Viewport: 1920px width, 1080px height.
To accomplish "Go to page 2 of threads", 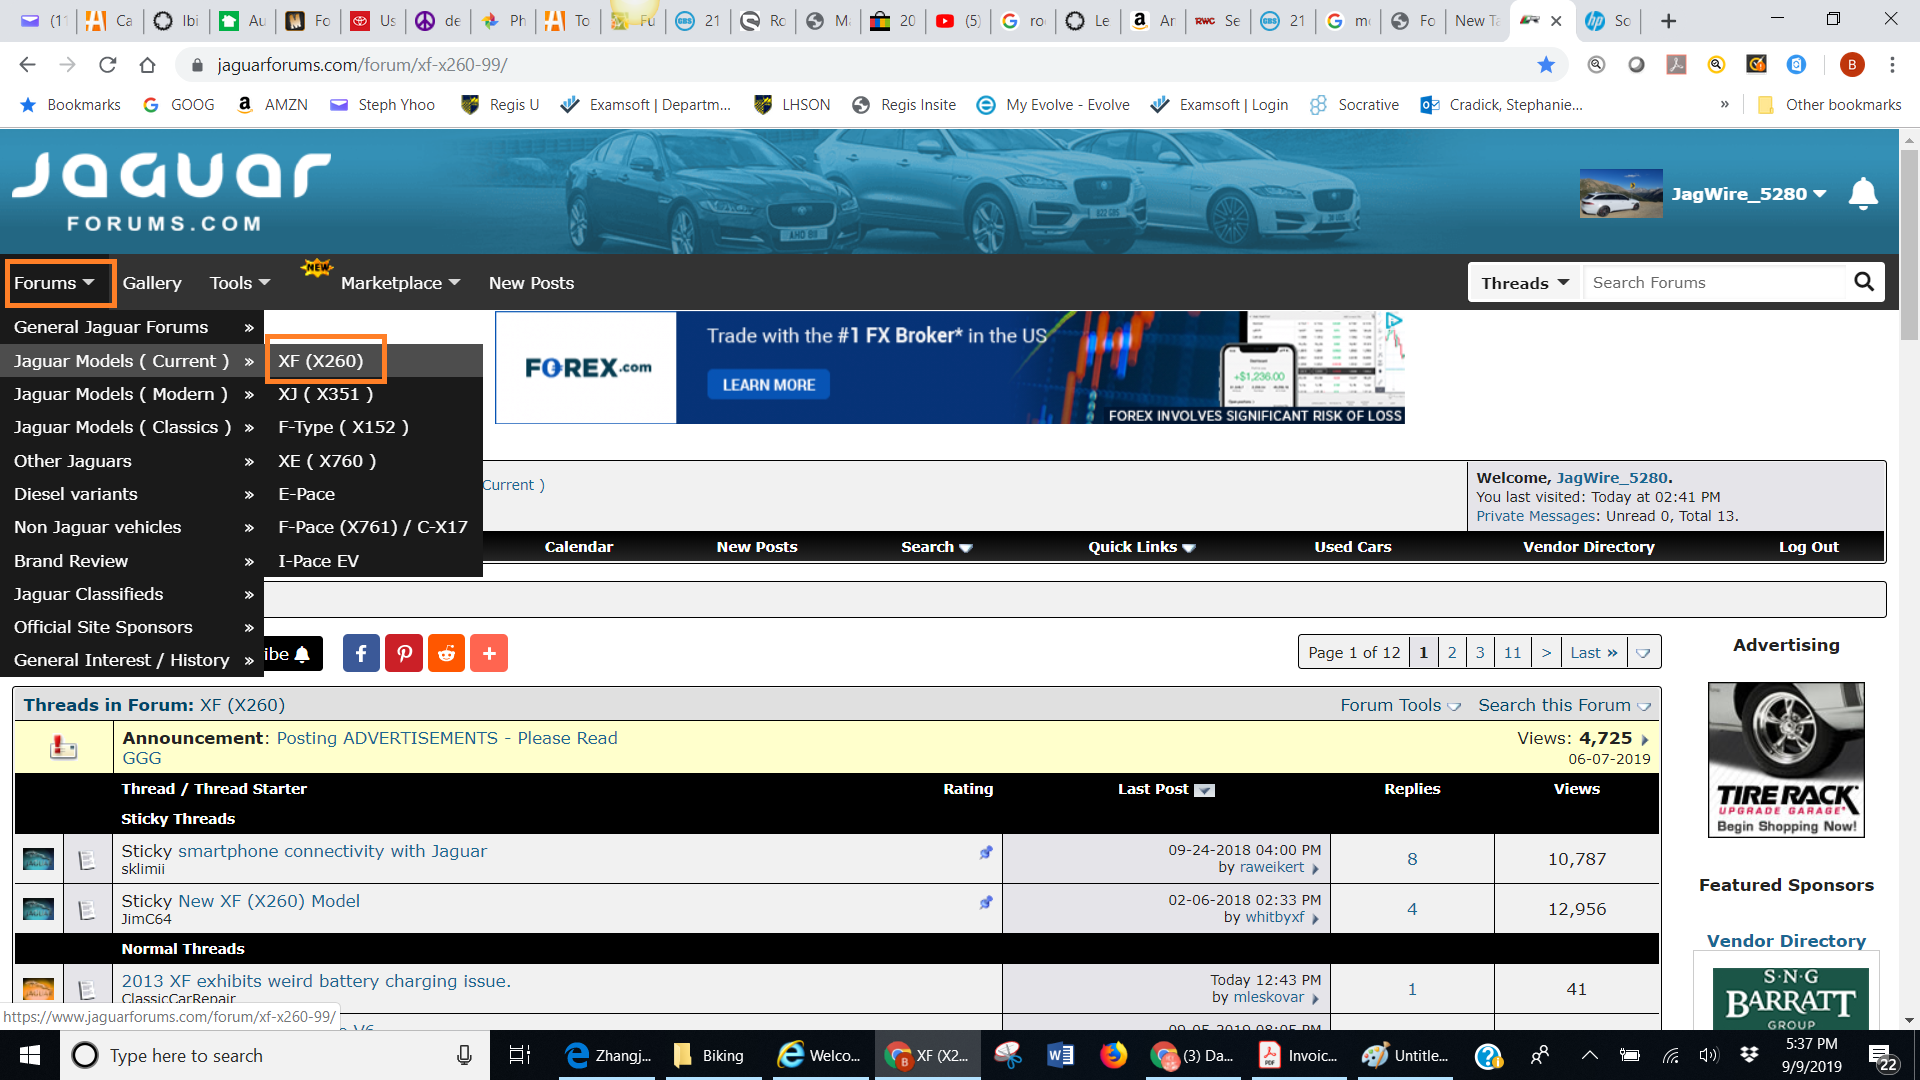I will pos(1452,653).
